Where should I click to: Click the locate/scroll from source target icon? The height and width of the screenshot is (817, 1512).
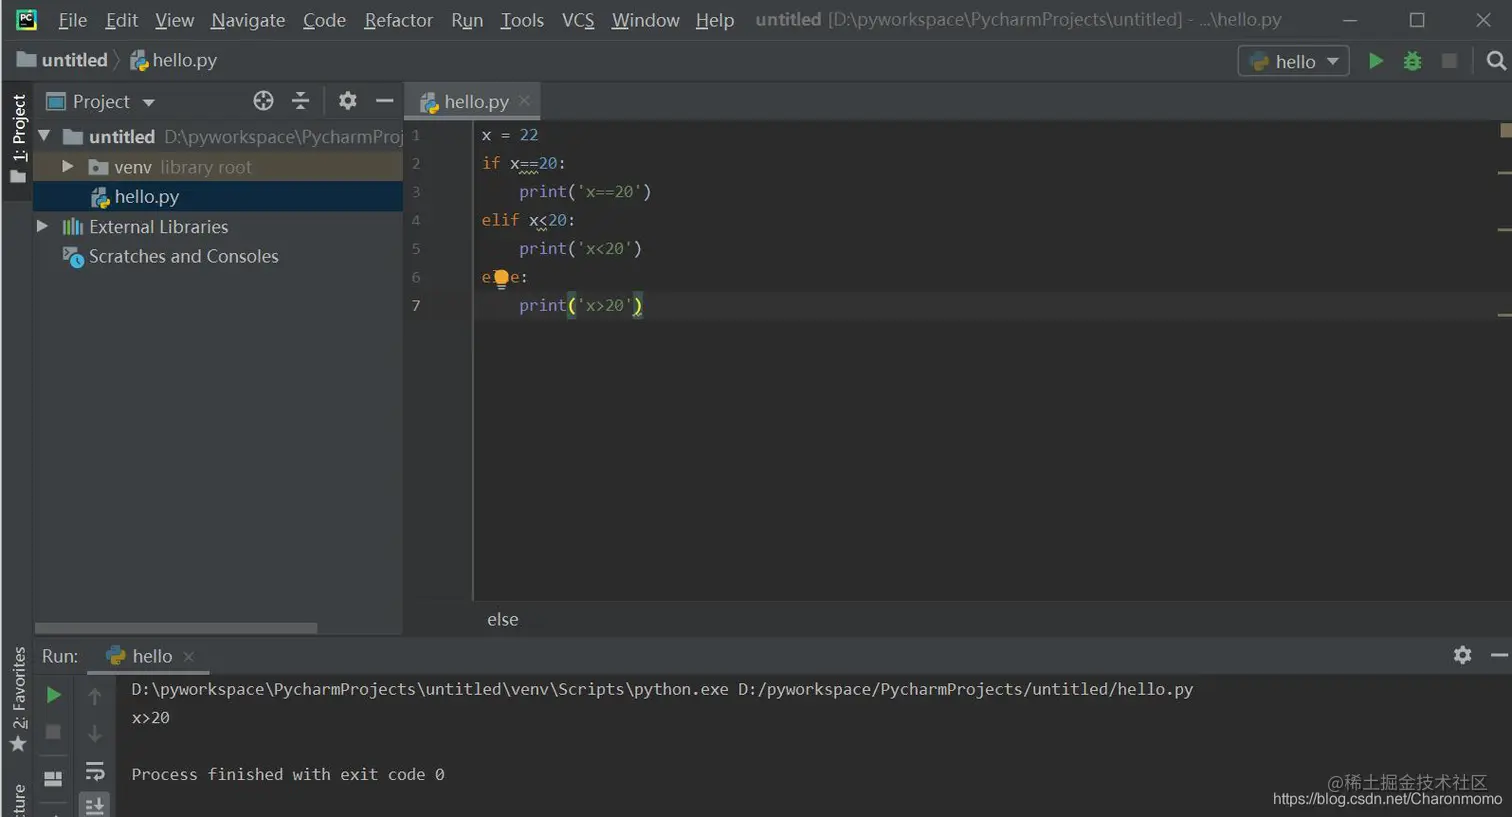(x=263, y=101)
